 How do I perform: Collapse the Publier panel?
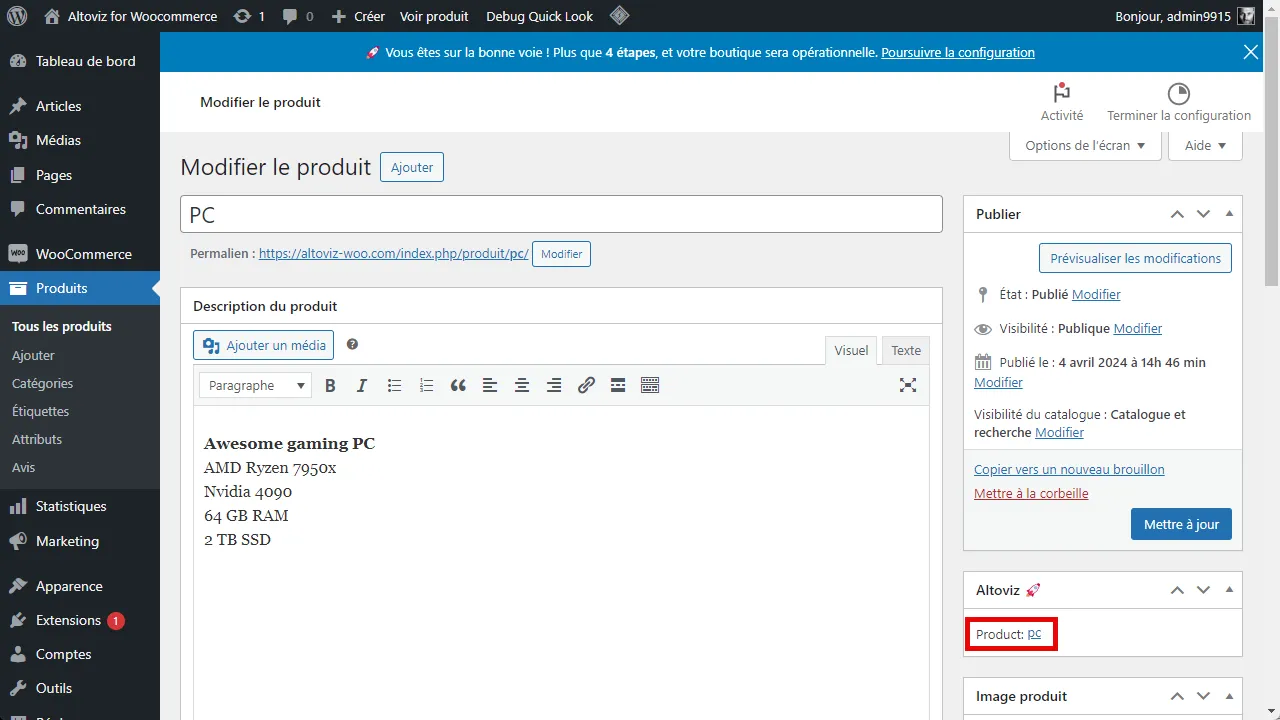tap(1229, 214)
